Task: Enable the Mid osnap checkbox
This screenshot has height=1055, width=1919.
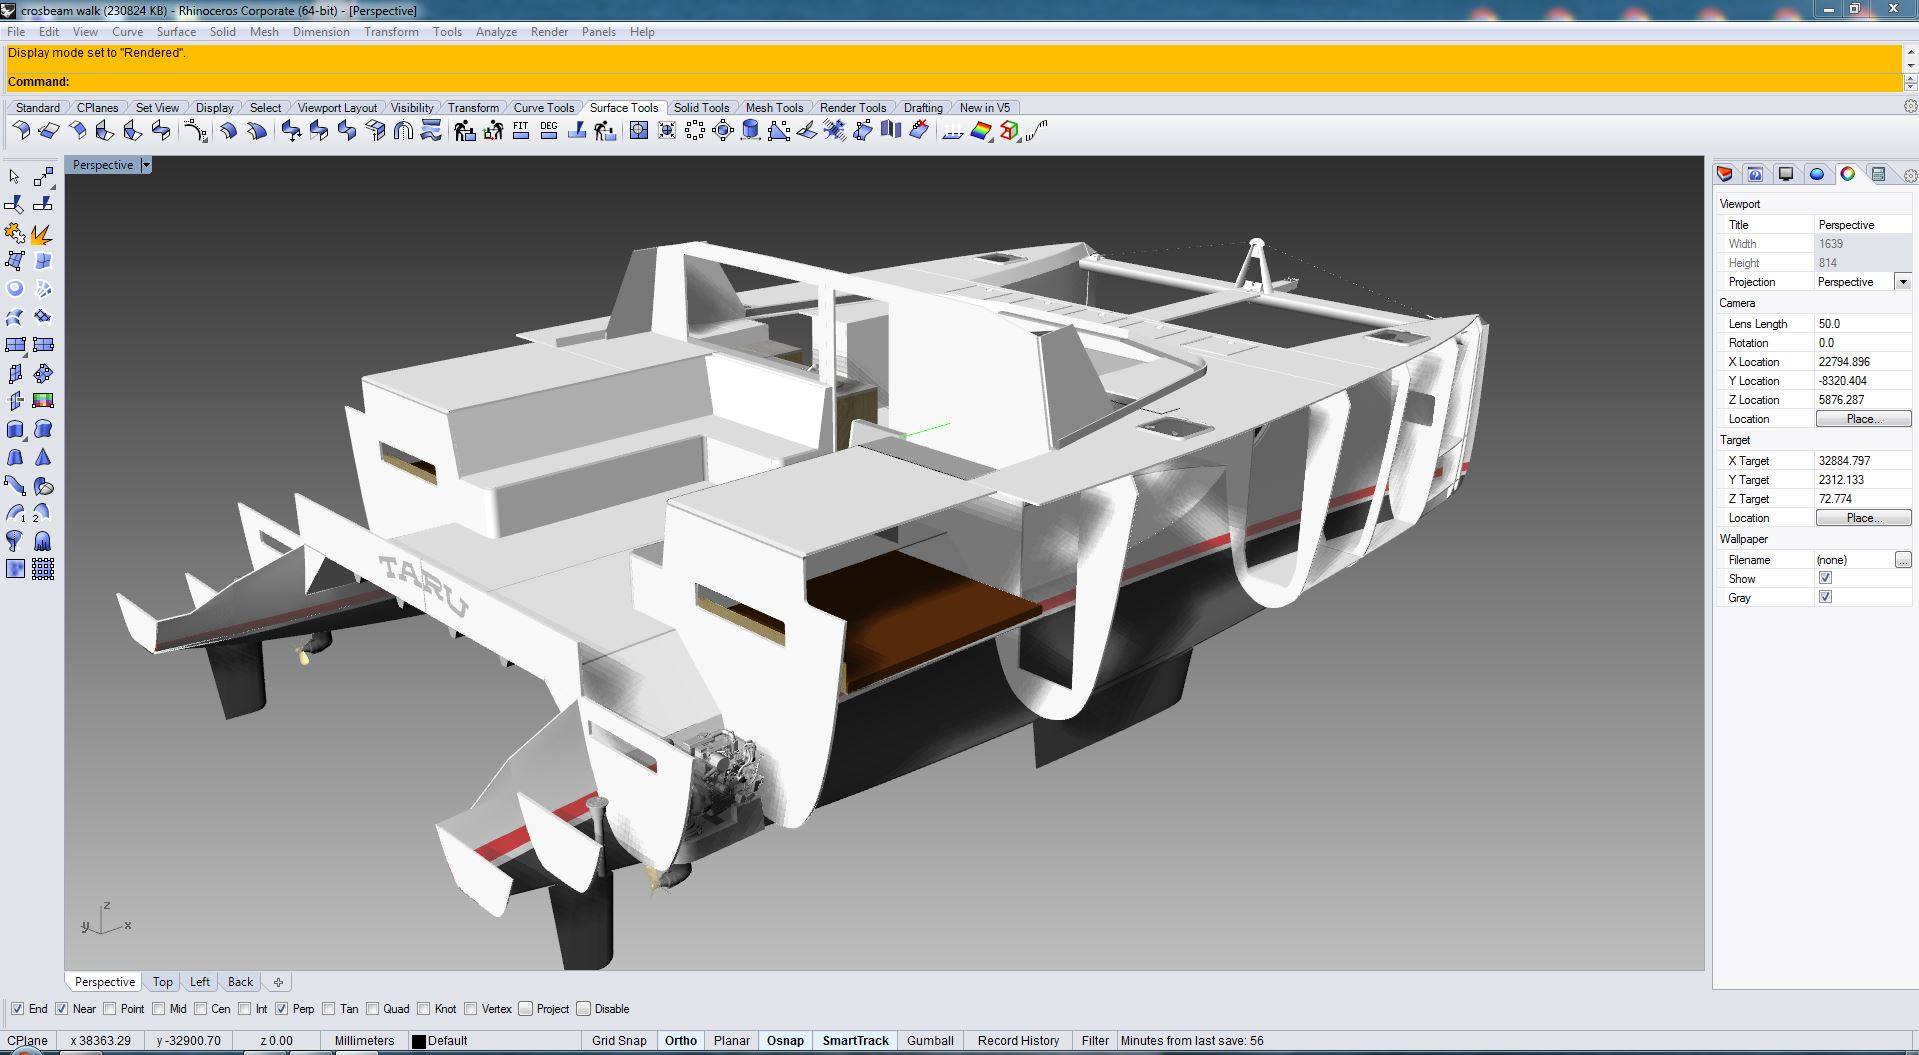Action: (159, 1009)
